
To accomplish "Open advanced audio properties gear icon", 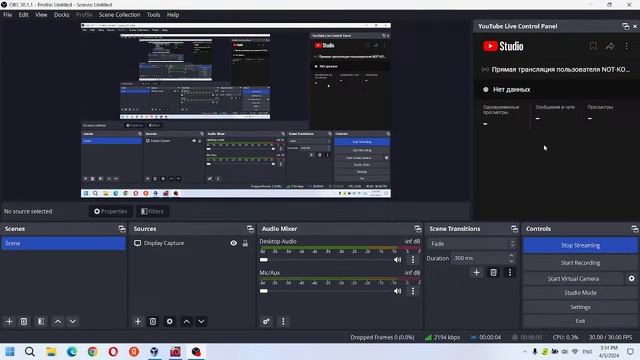I will click(266, 321).
